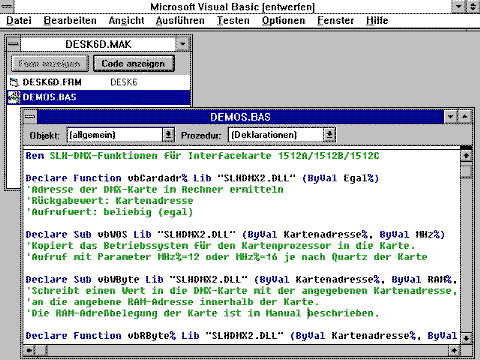480x360 pixels.
Task: Restore the Microsoft Visual Basic window
Action: (x=473, y=6)
